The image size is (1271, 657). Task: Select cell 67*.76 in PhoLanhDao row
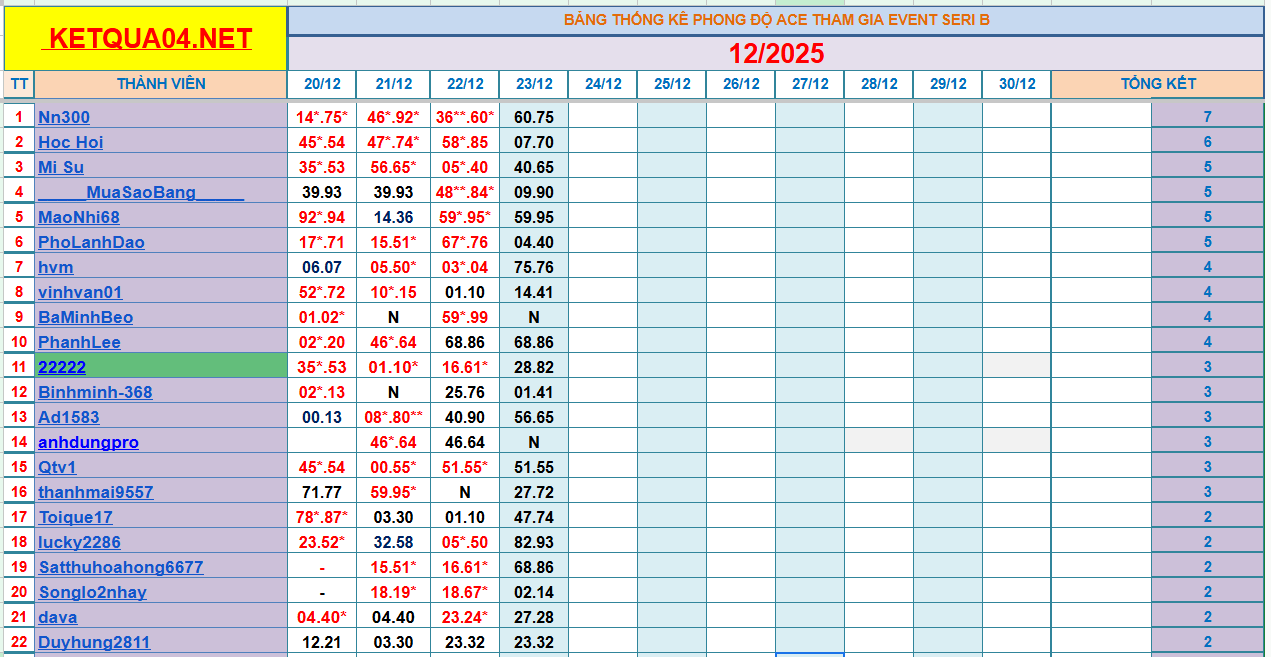click(x=465, y=242)
